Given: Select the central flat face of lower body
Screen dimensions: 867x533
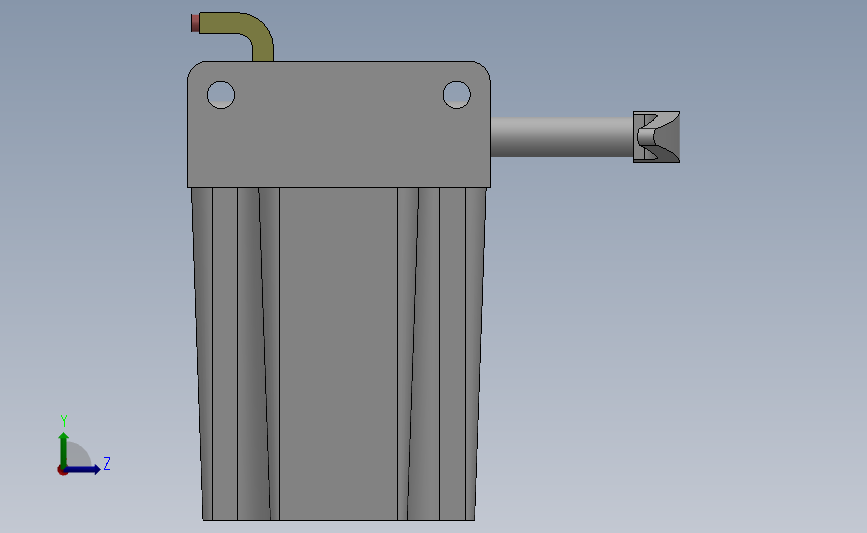Looking at the screenshot, I should click(x=338, y=354).
